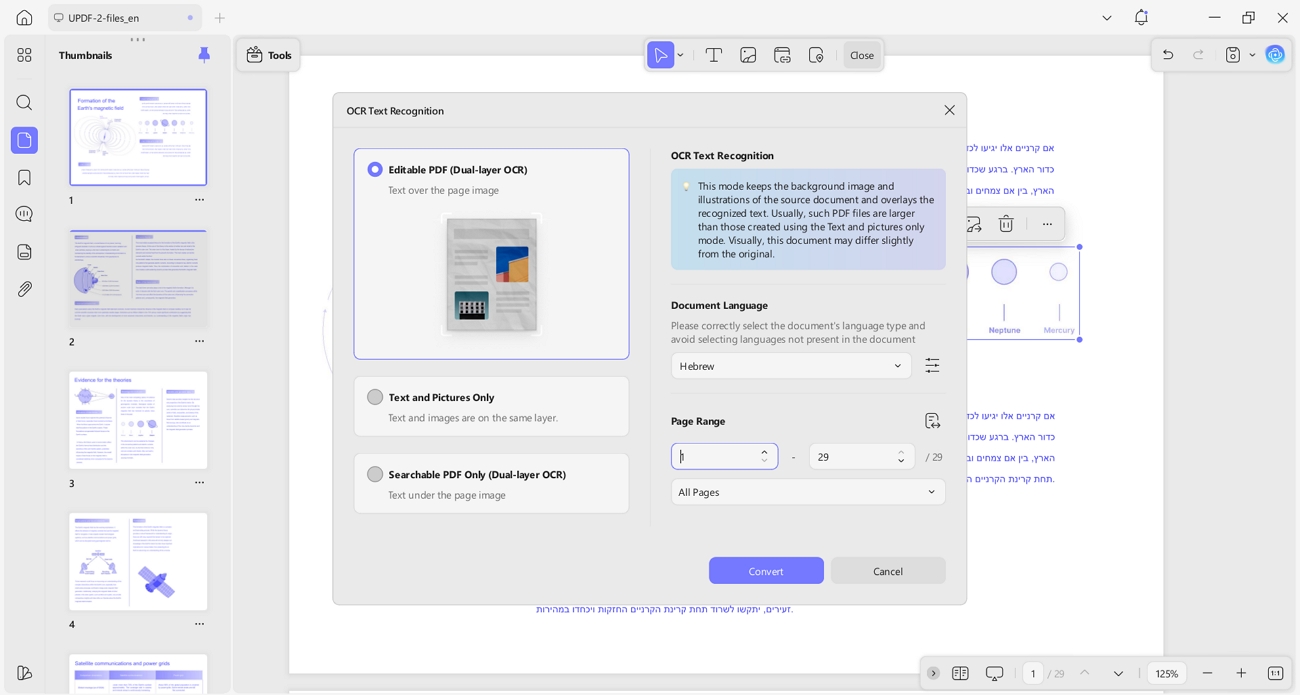
Task: Choose Text and Pictures Only mode
Action: tap(375, 397)
